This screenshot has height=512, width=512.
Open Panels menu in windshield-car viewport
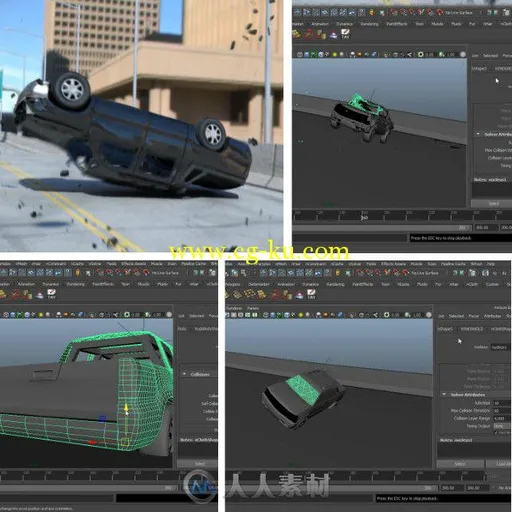[x=253, y=308]
